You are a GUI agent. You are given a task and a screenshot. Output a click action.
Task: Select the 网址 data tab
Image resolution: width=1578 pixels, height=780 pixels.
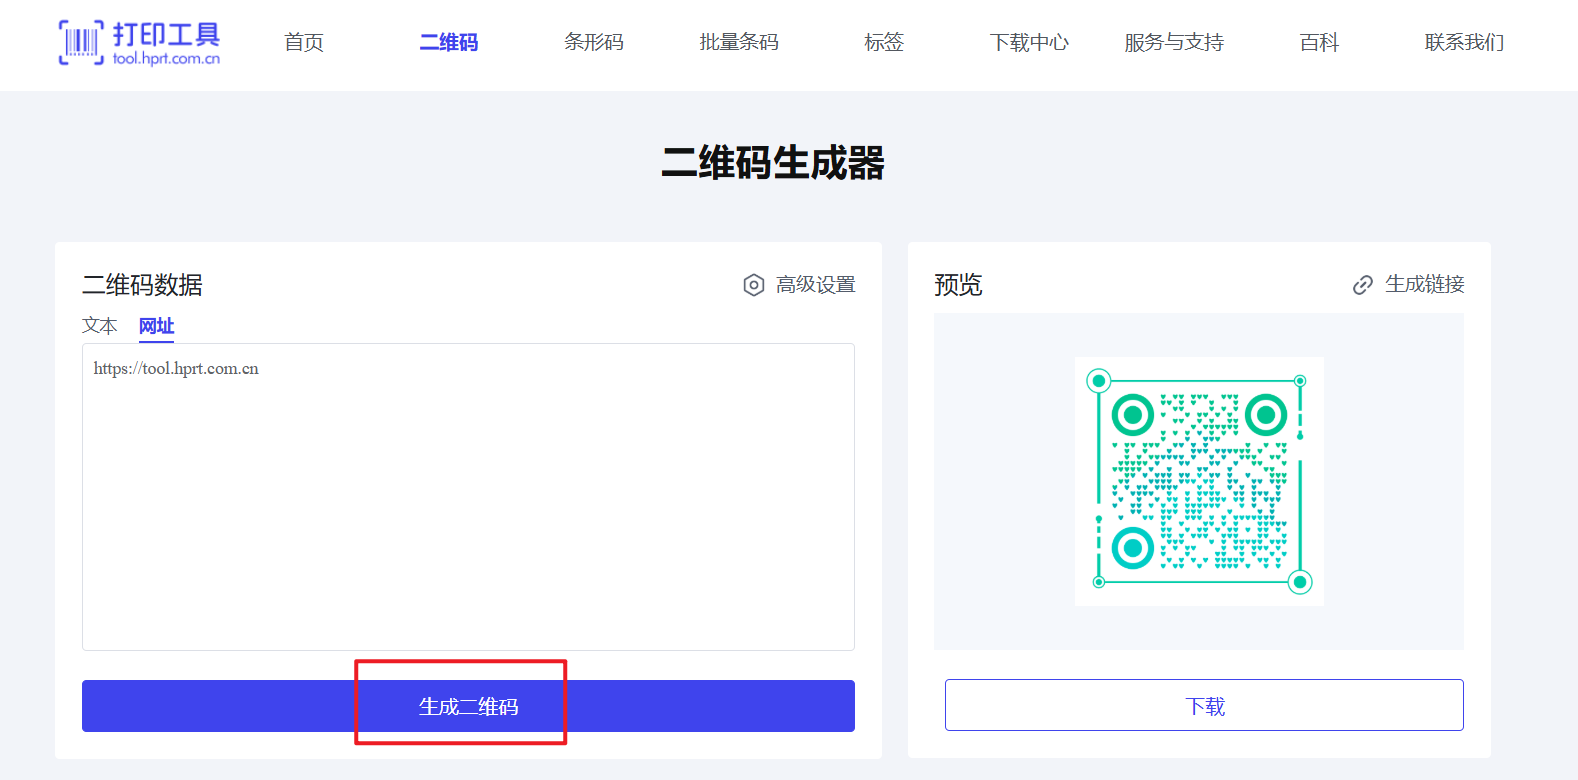pyautogui.click(x=156, y=326)
